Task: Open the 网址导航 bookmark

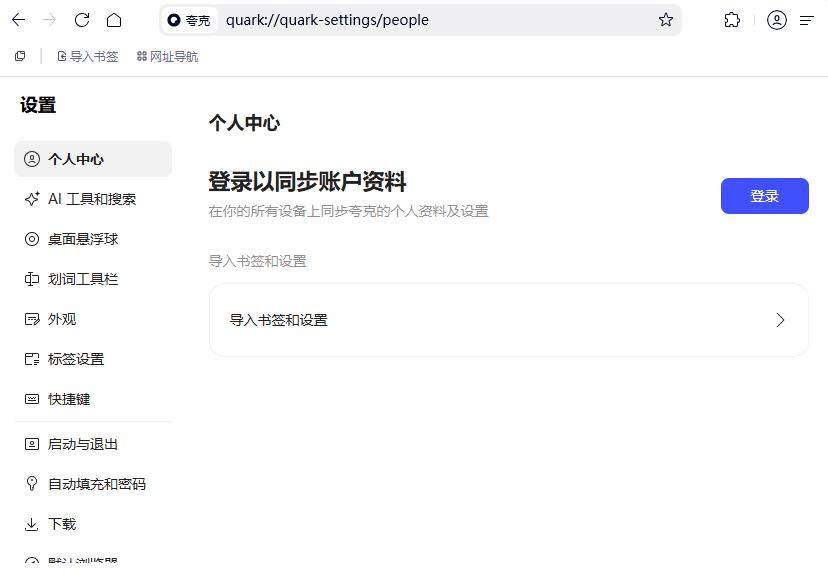Action: coord(167,57)
